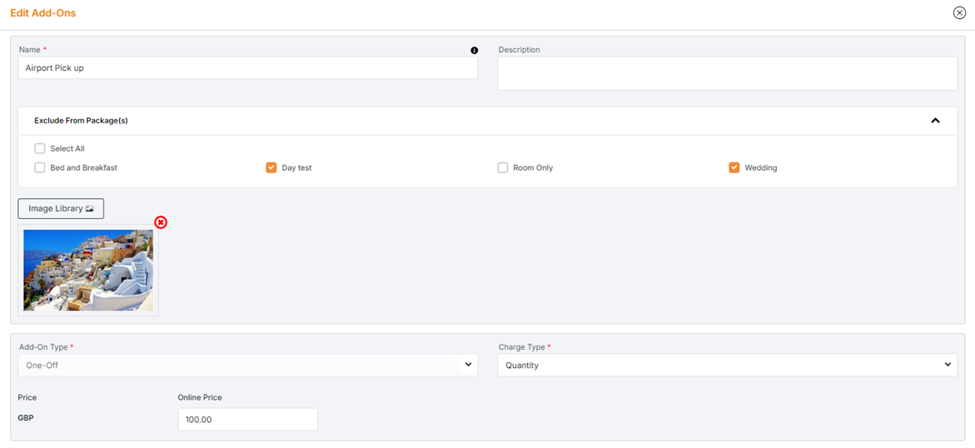Uncheck the Wedding package checkbox
Screen dimensions: 975x448
[734, 167]
